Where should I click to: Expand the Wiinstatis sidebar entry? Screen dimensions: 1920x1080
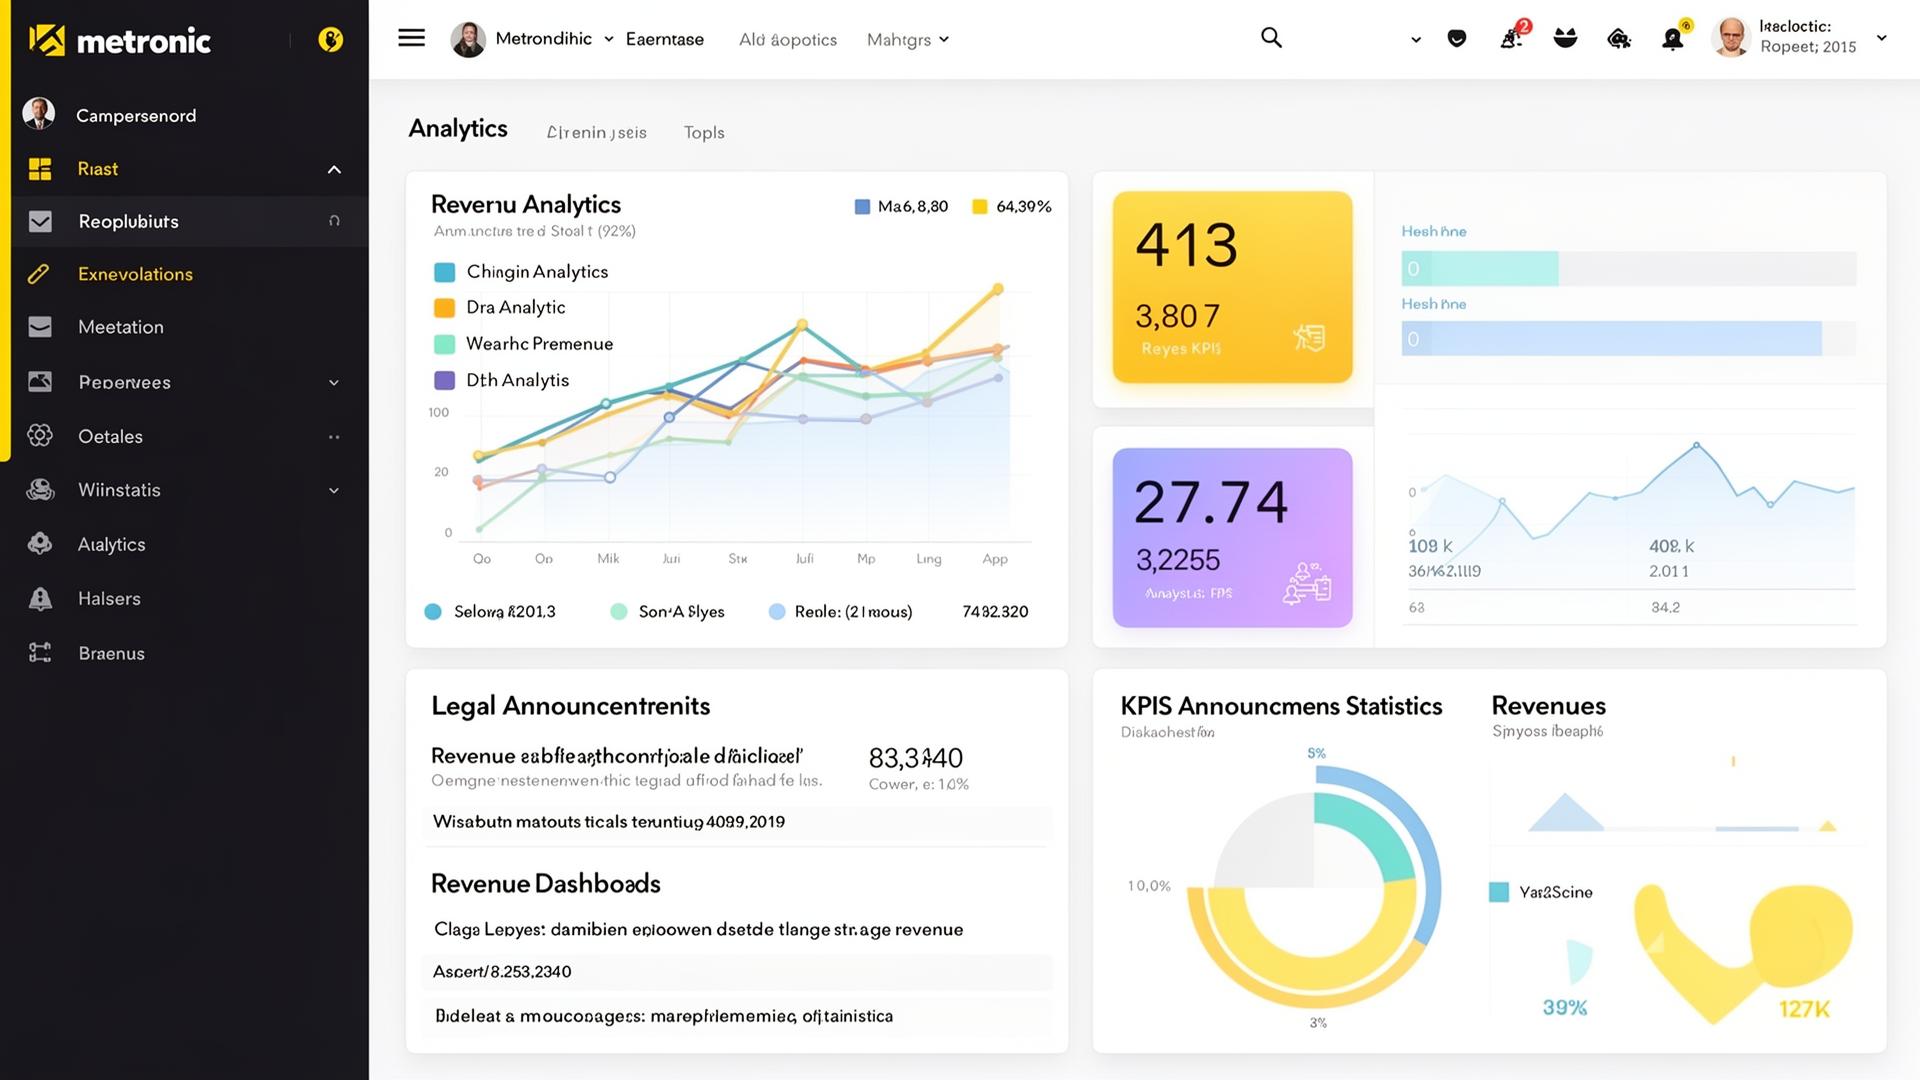334,490
